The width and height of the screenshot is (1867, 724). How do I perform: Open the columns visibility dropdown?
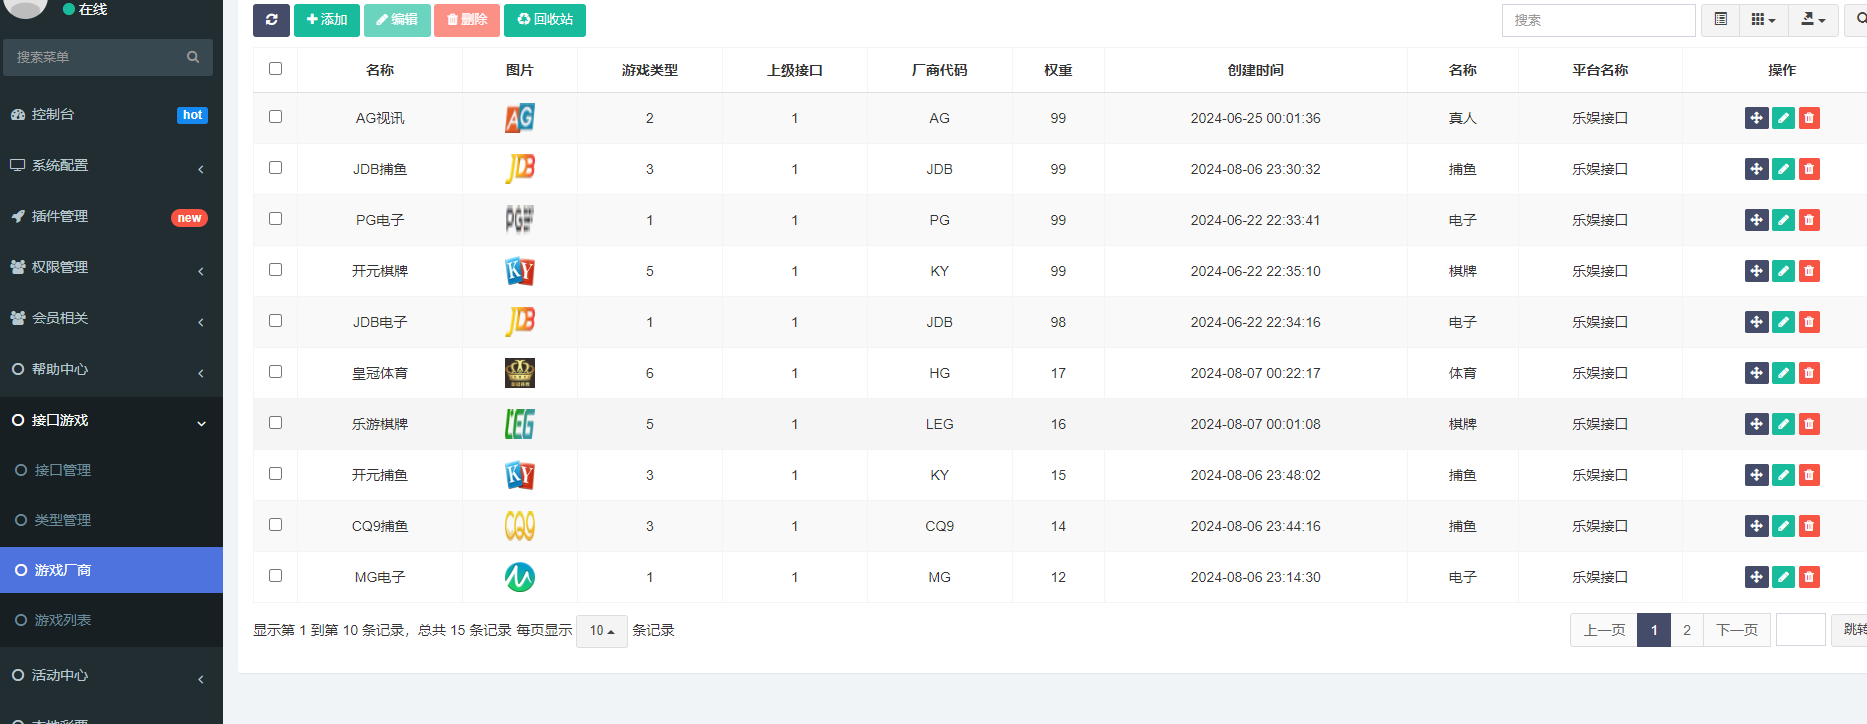(x=1763, y=20)
